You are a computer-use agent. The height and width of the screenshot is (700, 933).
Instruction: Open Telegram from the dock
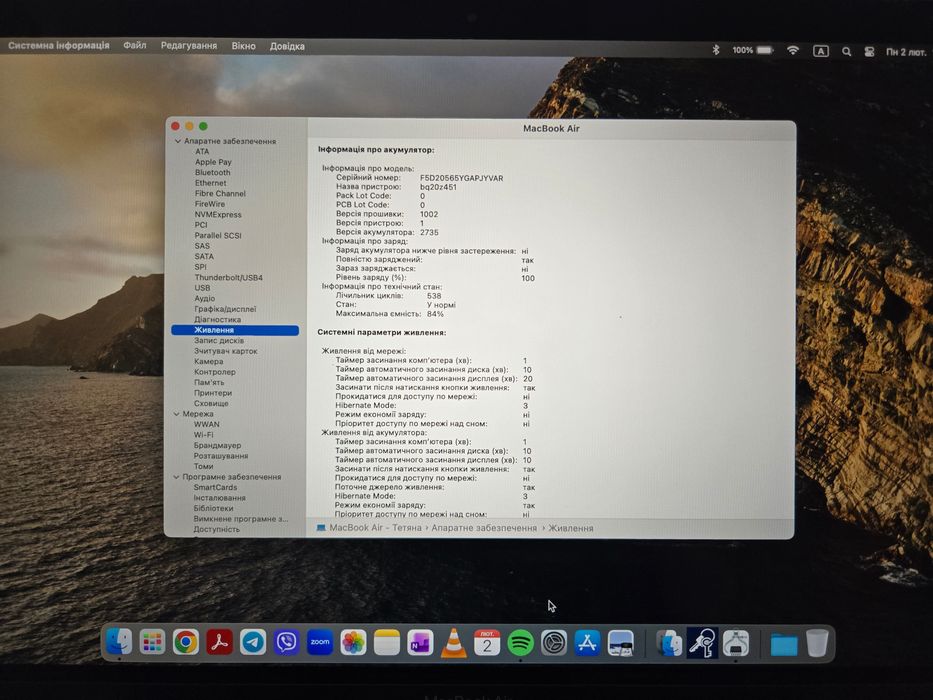[253, 642]
